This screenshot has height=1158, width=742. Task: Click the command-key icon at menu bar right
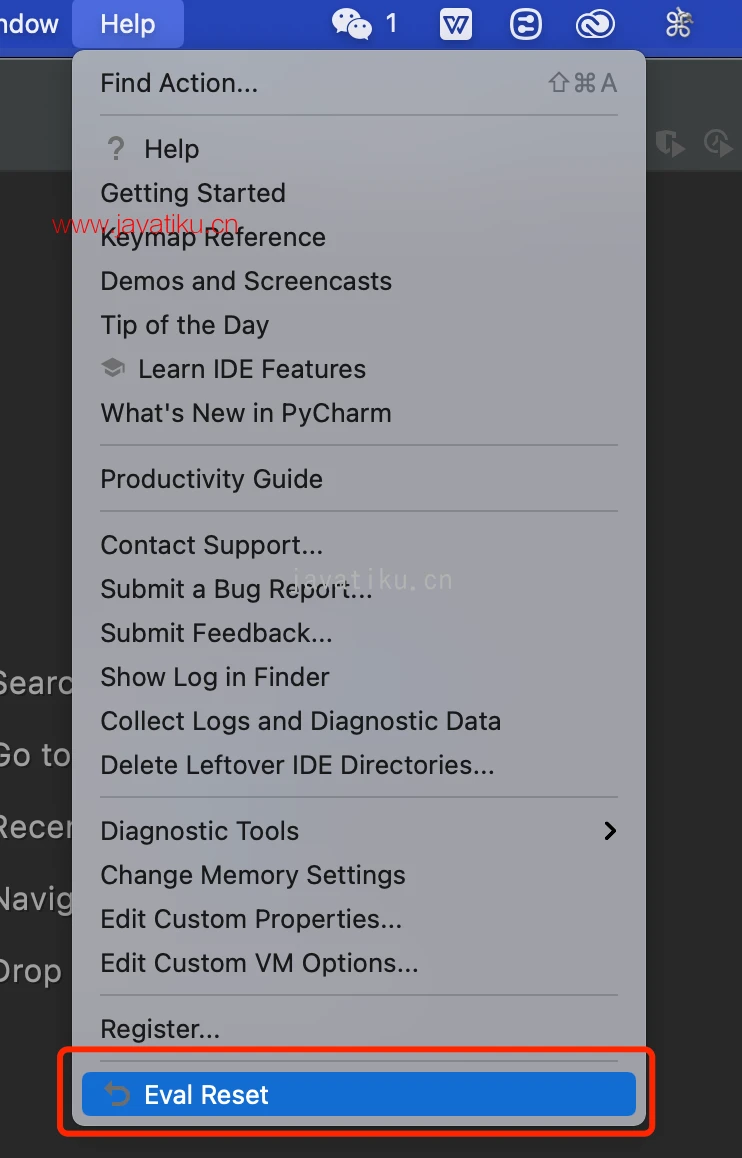click(x=678, y=24)
